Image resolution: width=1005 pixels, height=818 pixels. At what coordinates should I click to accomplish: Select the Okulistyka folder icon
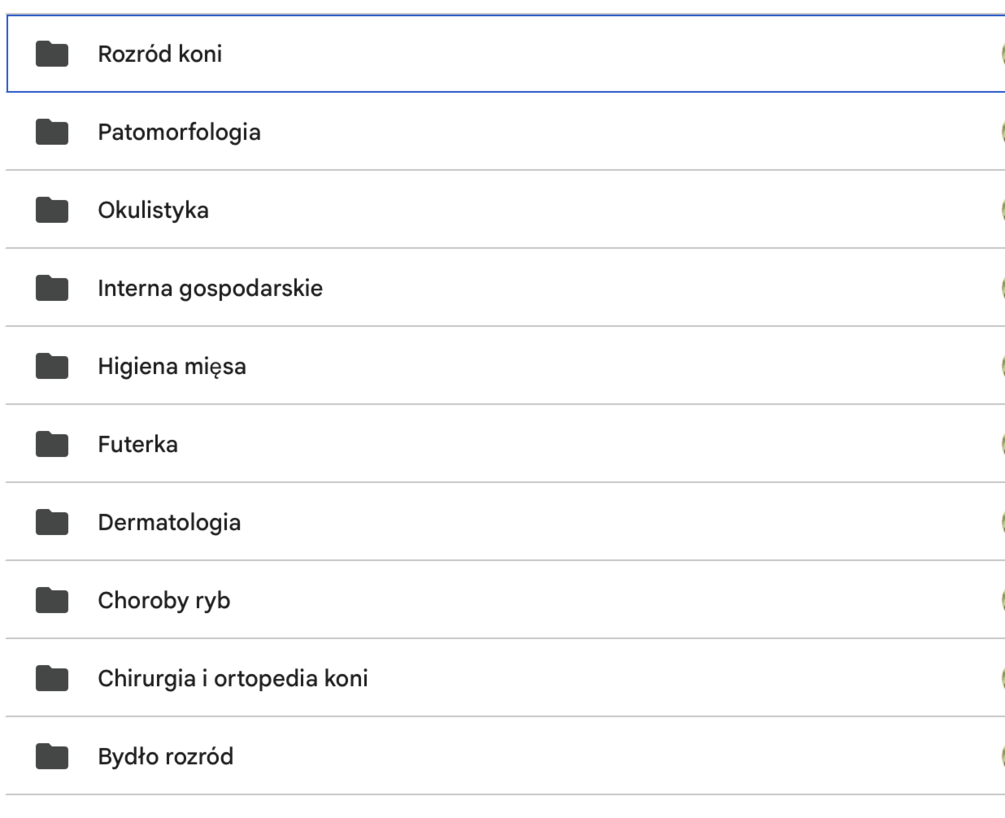point(51,210)
